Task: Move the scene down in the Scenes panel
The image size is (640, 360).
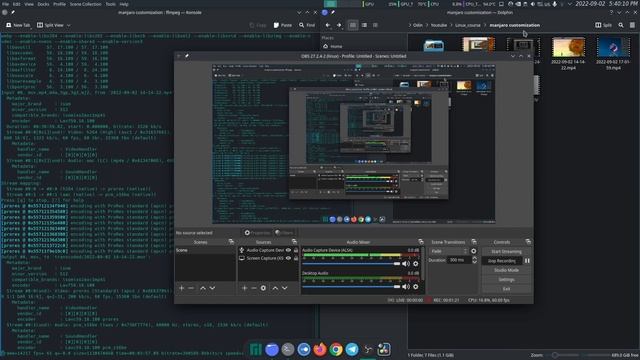Action: (212, 288)
